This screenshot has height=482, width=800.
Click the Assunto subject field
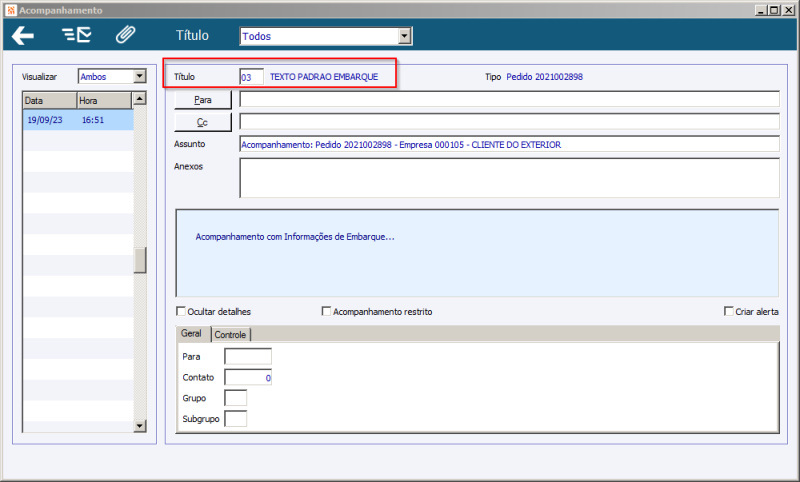pyautogui.click(x=509, y=144)
